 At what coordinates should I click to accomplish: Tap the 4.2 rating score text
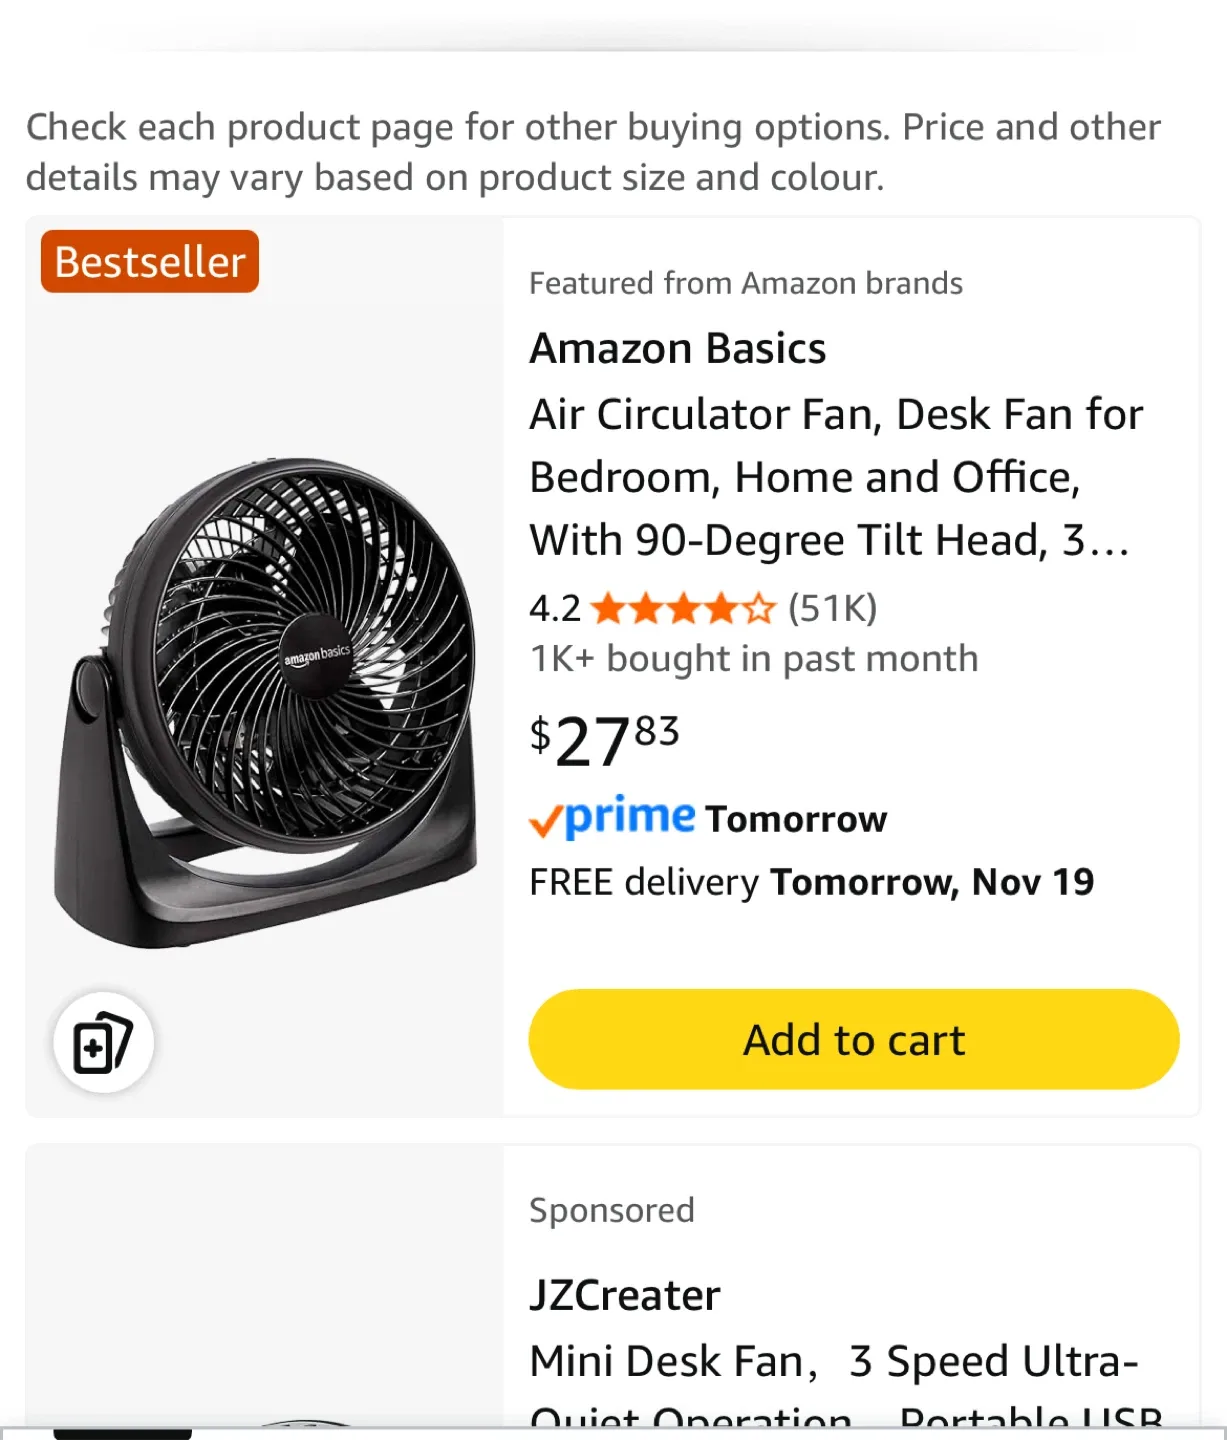tap(550, 608)
